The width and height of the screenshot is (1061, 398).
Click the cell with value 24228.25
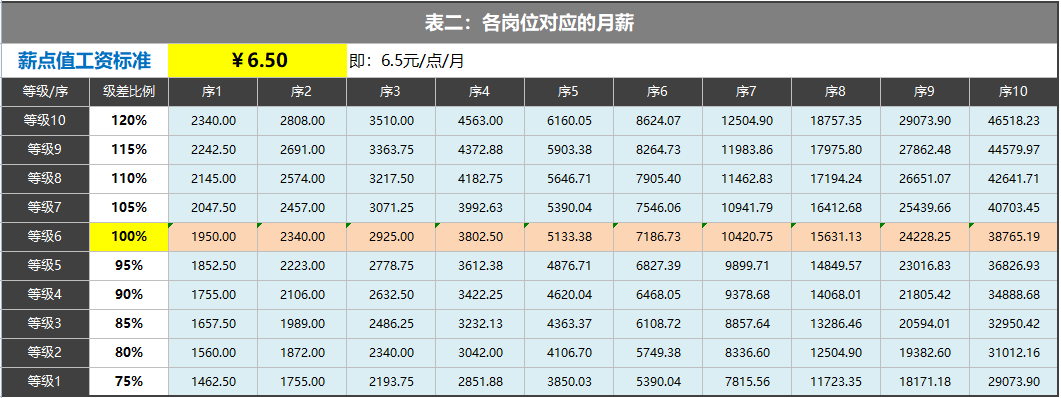coord(925,237)
